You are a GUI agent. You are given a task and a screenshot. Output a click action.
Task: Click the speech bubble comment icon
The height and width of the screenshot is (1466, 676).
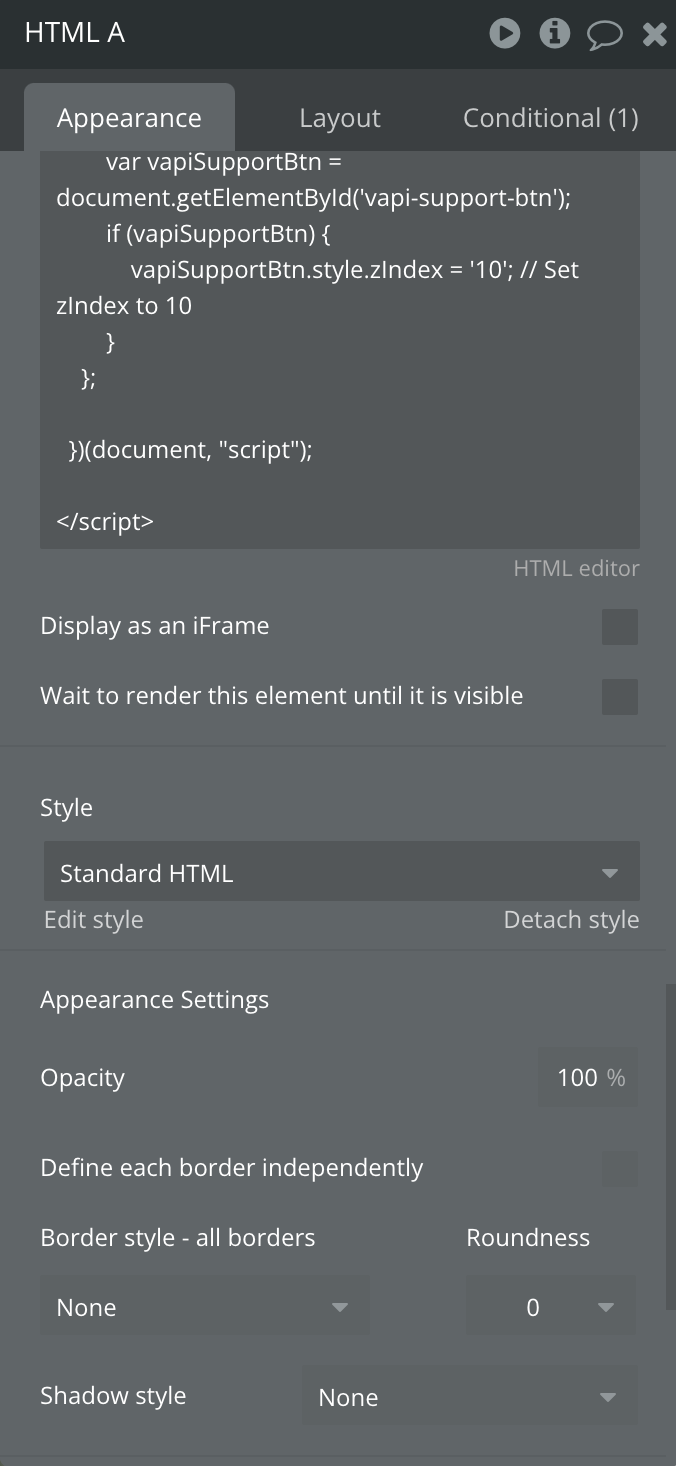point(604,35)
